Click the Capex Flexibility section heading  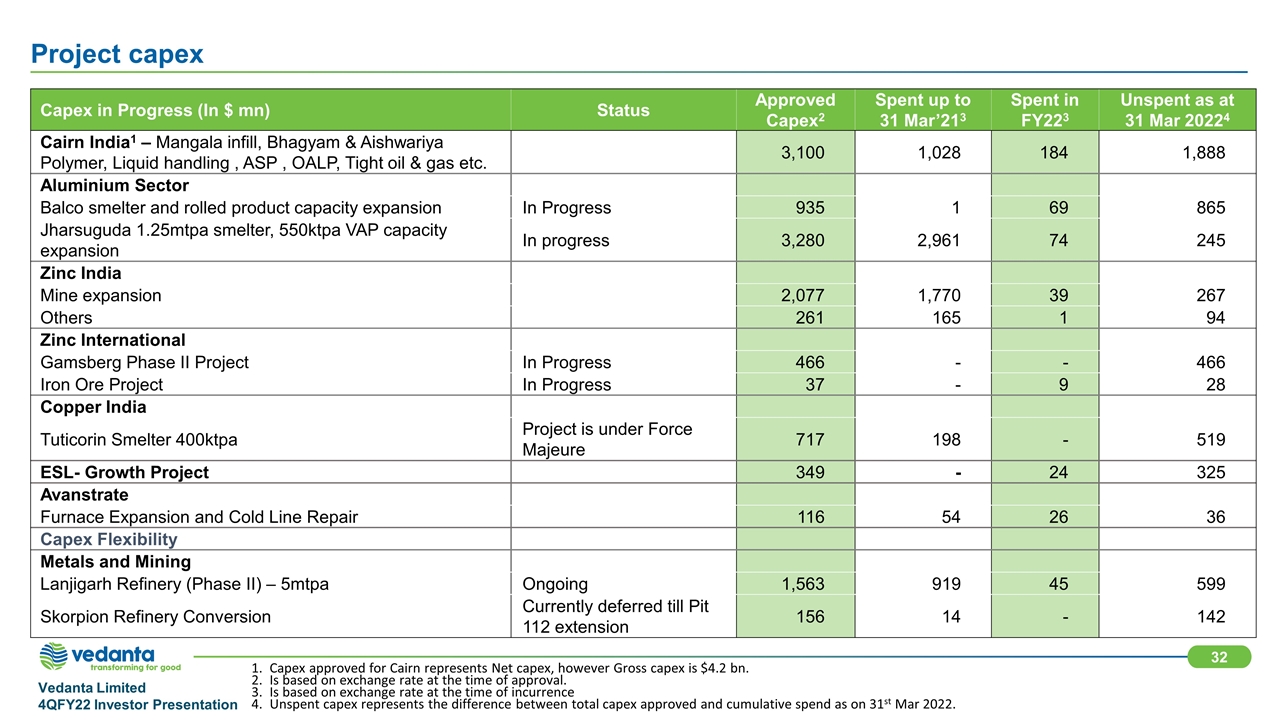click(108, 540)
